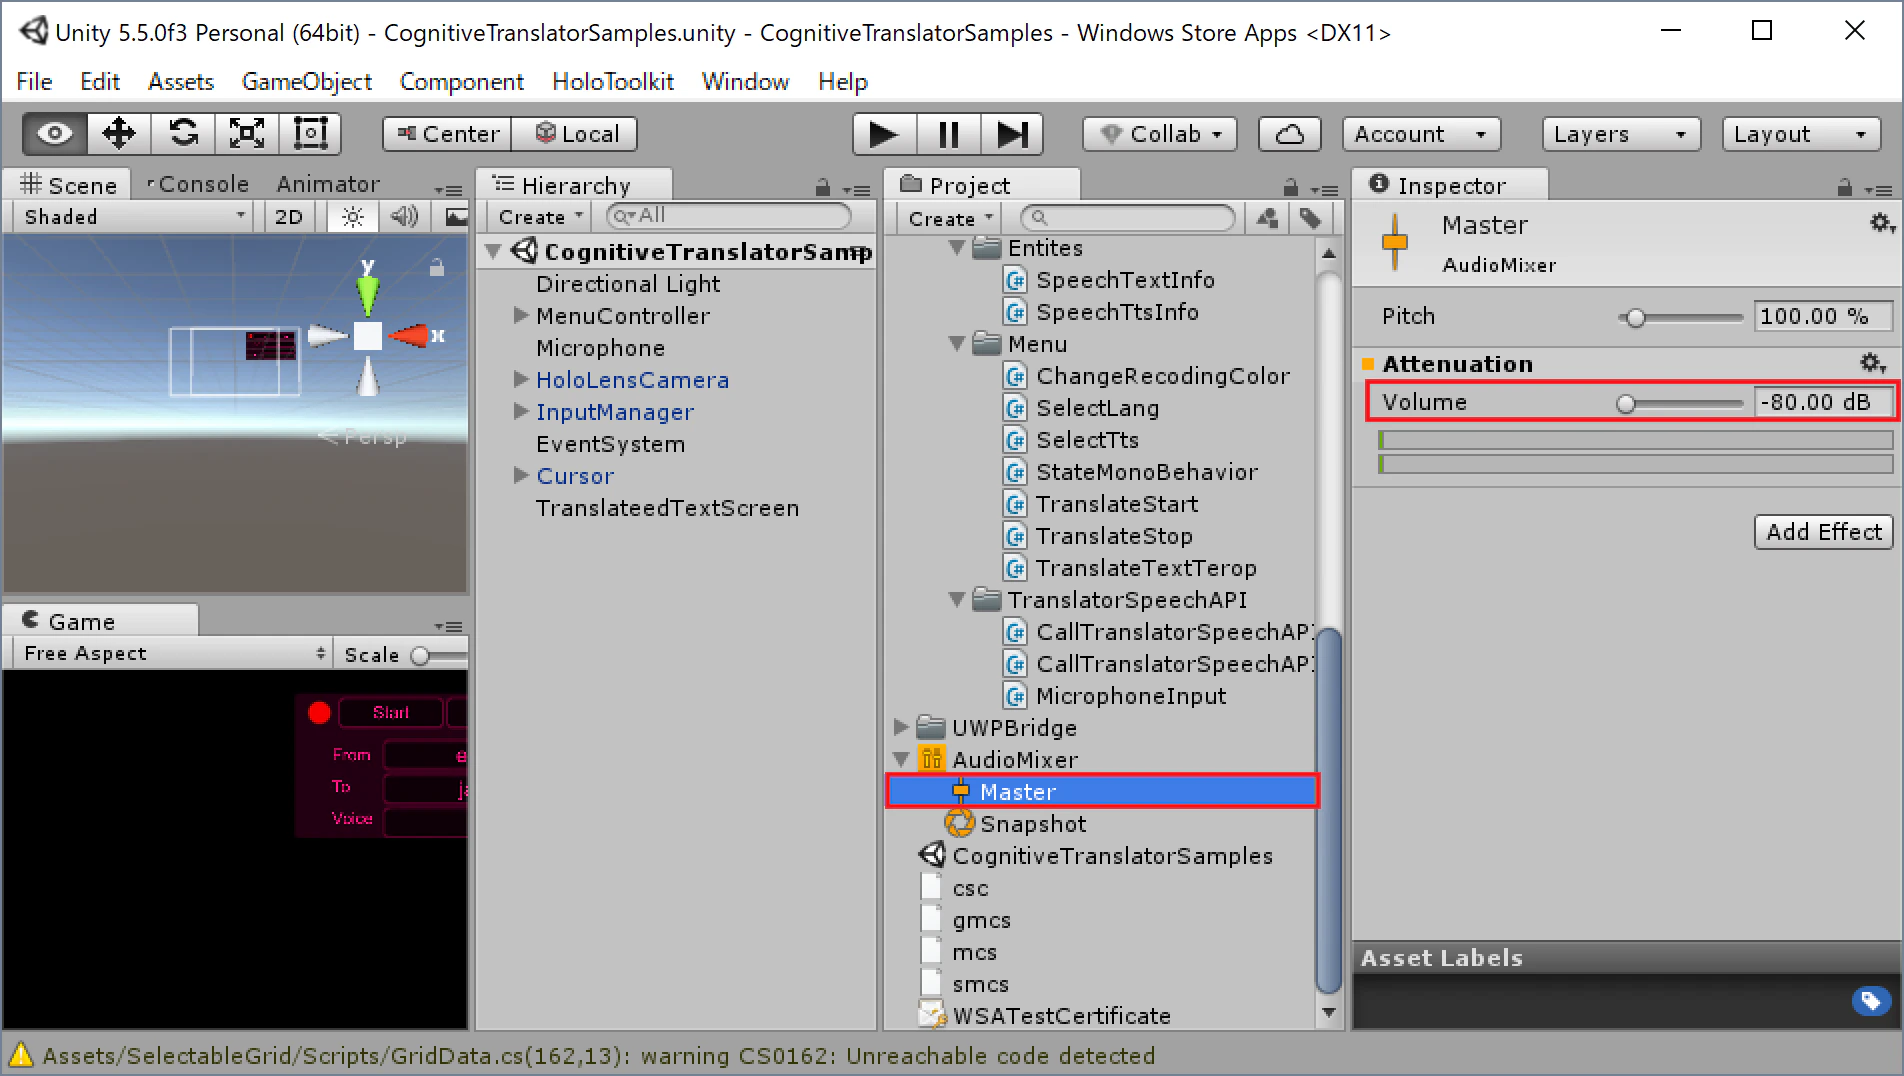
Task: Switch to the Animator tab
Action: (x=328, y=185)
